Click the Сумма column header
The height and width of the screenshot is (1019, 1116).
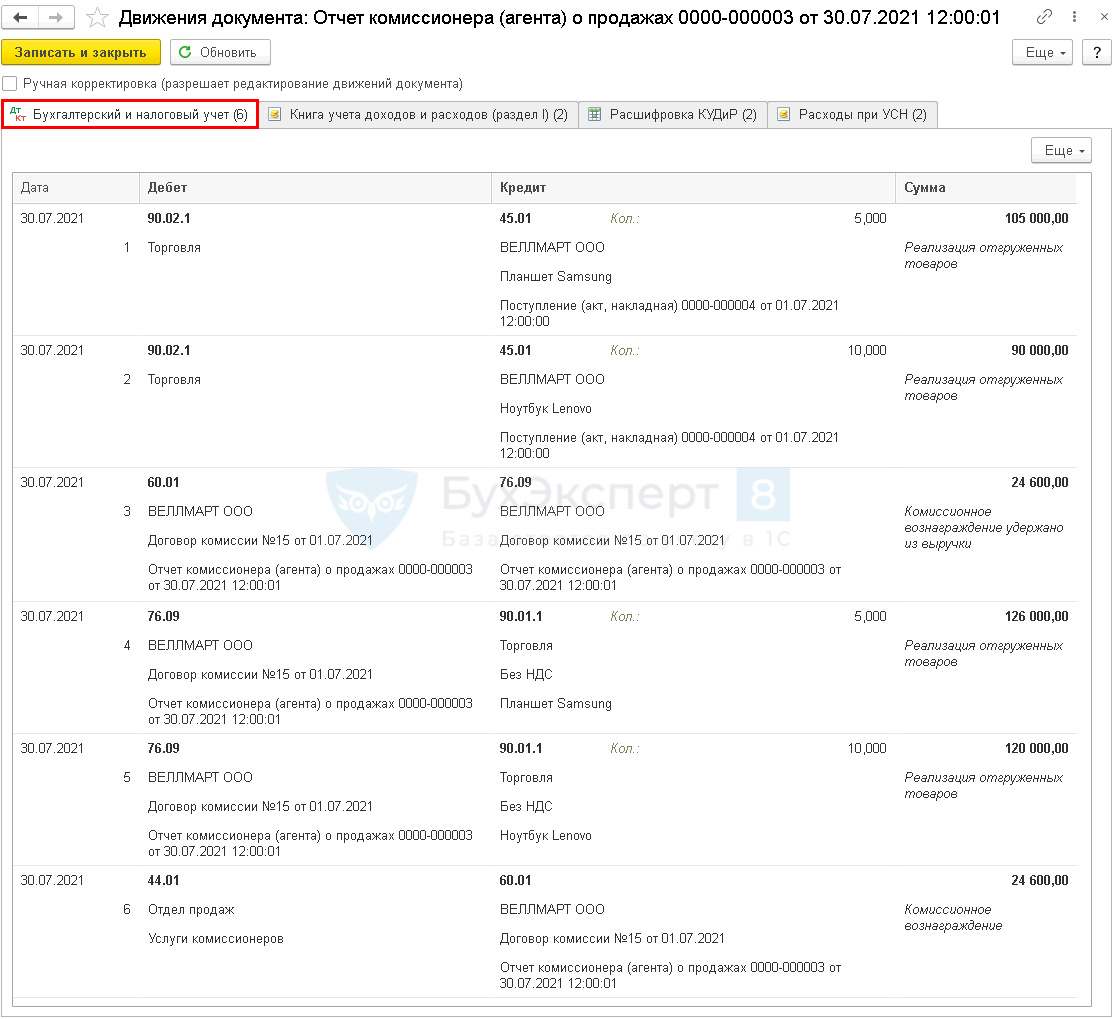coord(925,187)
